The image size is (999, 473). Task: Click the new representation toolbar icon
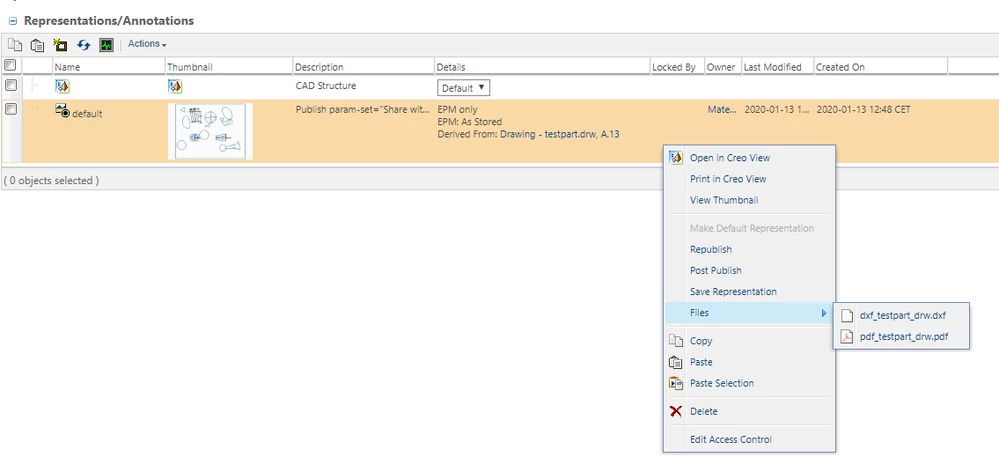(x=61, y=45)
